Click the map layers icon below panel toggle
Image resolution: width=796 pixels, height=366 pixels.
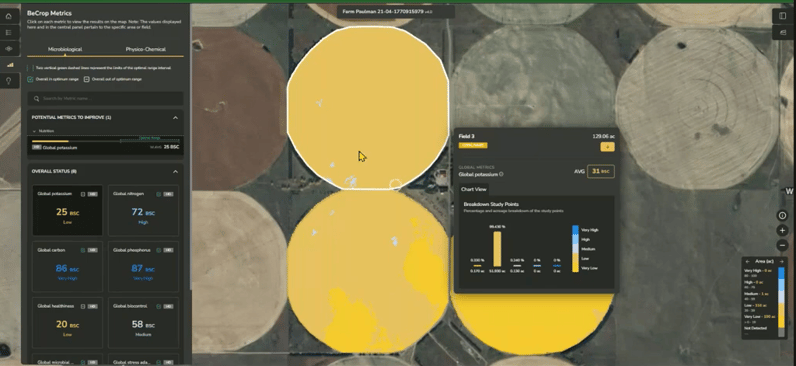pos(782,32)
